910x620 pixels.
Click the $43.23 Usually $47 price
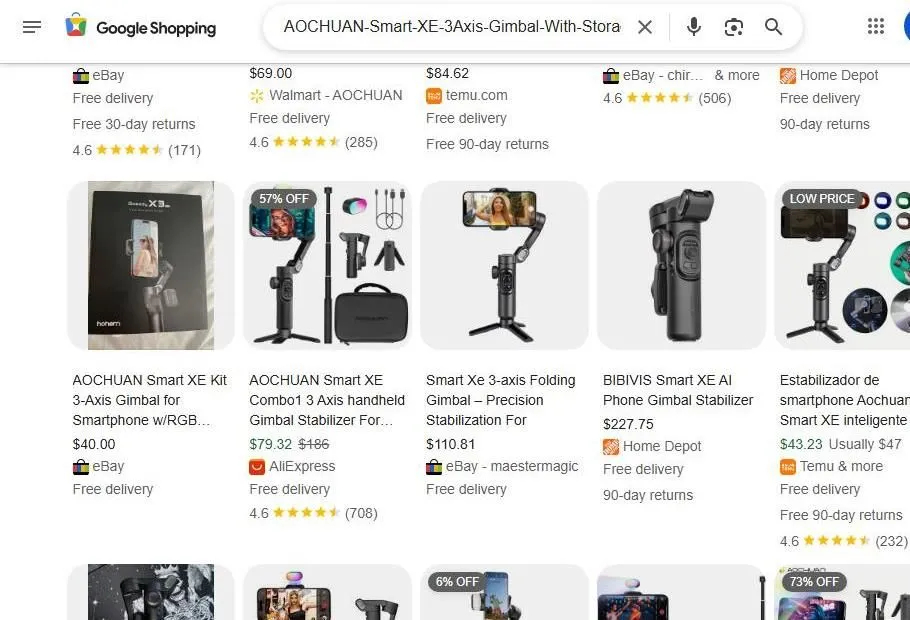[x=840, y=444]
